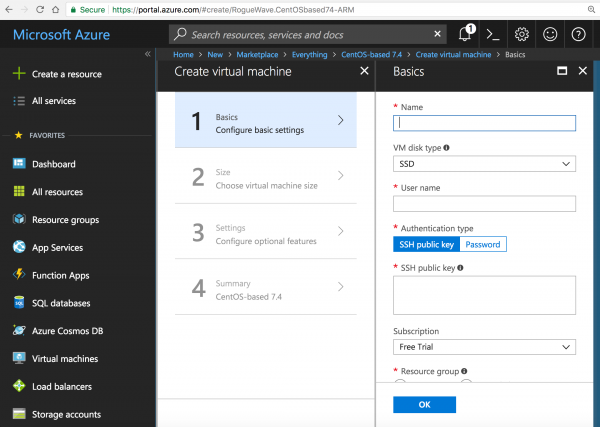Select step 2 Size in wizard
This screenshot has height=427, width=600.
tap(265, 178)
